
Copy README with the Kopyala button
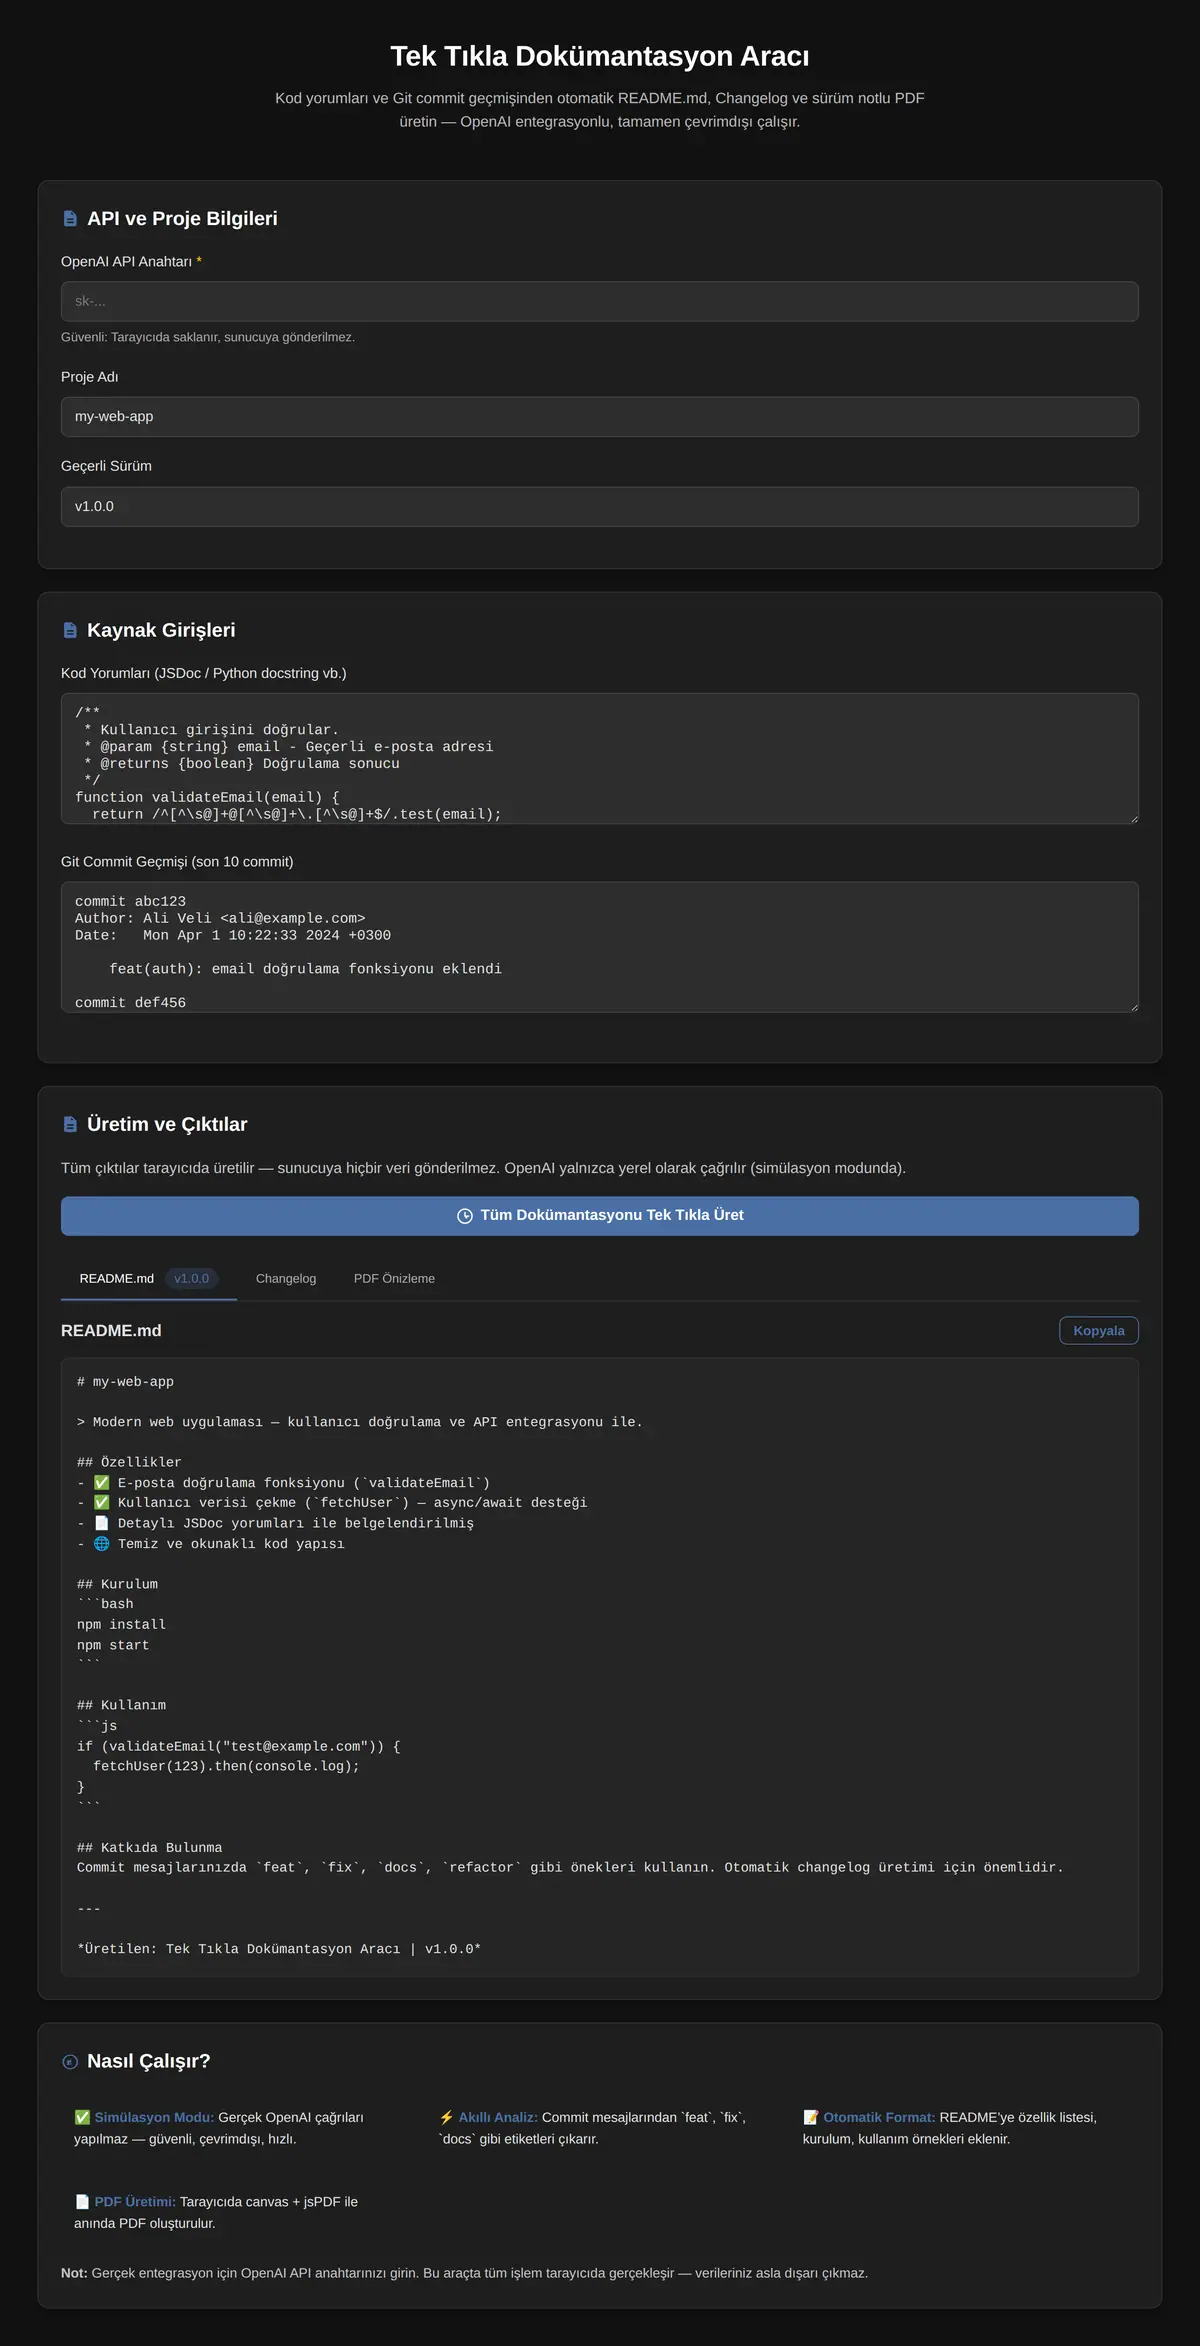[x=1099, y=1331]
